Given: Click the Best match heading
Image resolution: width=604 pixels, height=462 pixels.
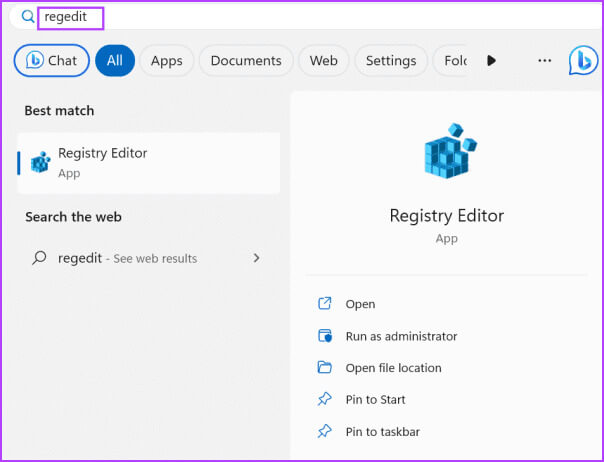Looking at the screenshot, I should [x=59, y=111].
